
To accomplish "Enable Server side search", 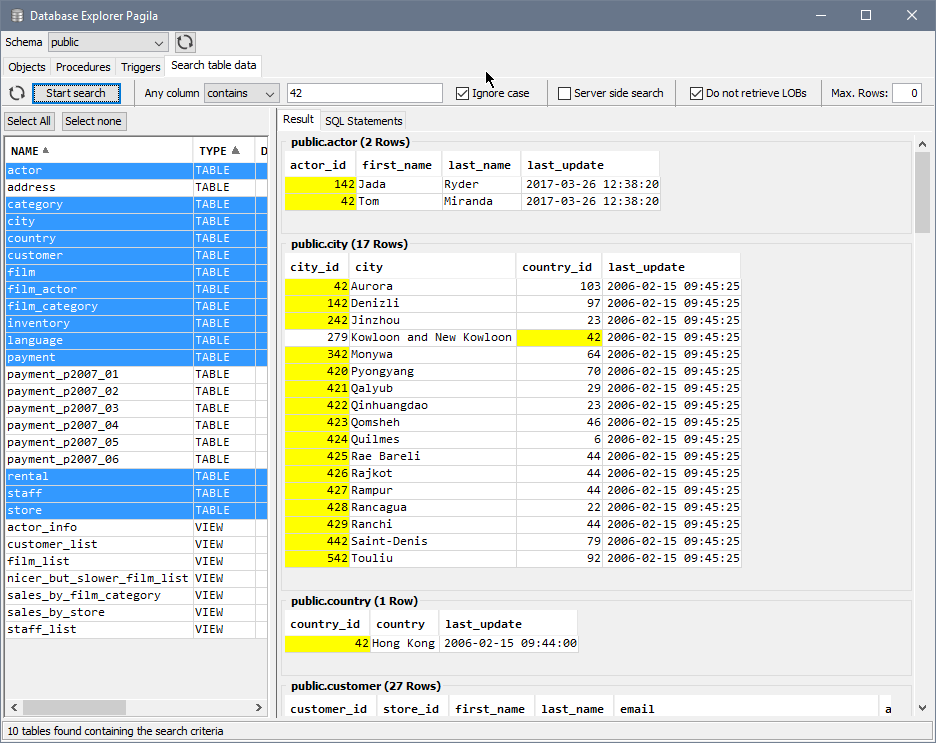I will point(566,92).
